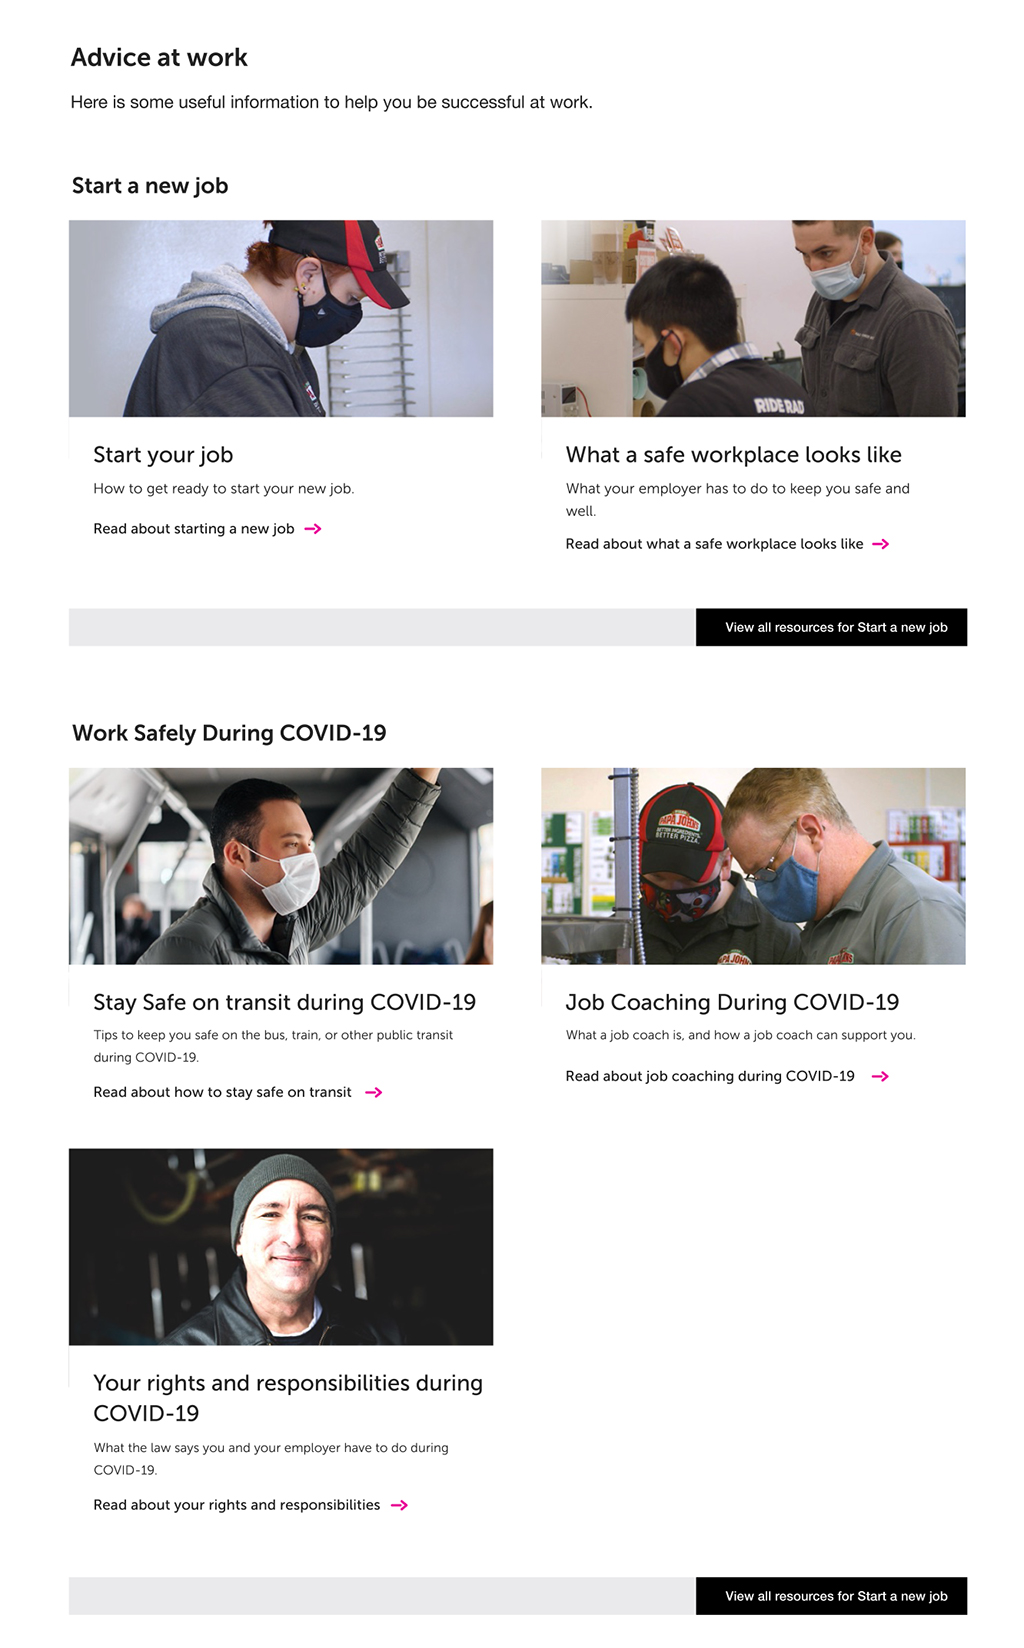Click pink arrow after job coaching link
Image resolution: width=1024 pixels, height=1648 pixels.
pyautogui.click(x=880, y=1076)
